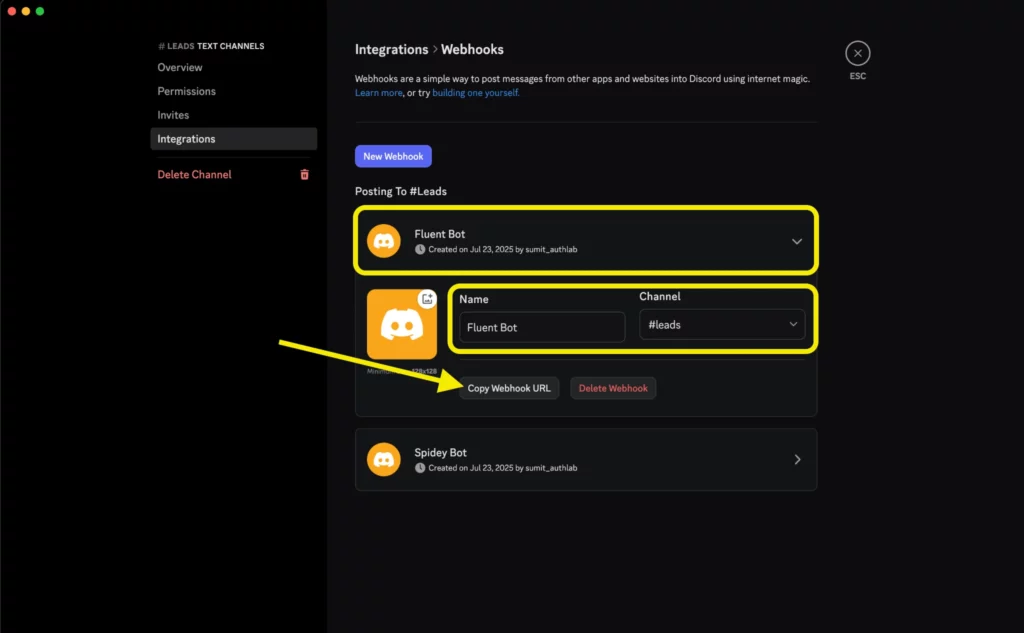Collapse the Fluent Bot webhook entry

pyautogui.click(x=797, y=241)
